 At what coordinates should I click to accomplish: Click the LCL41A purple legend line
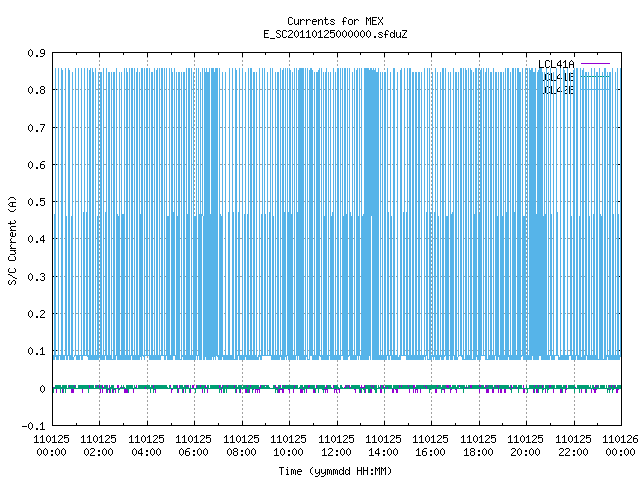click(595, 64)
